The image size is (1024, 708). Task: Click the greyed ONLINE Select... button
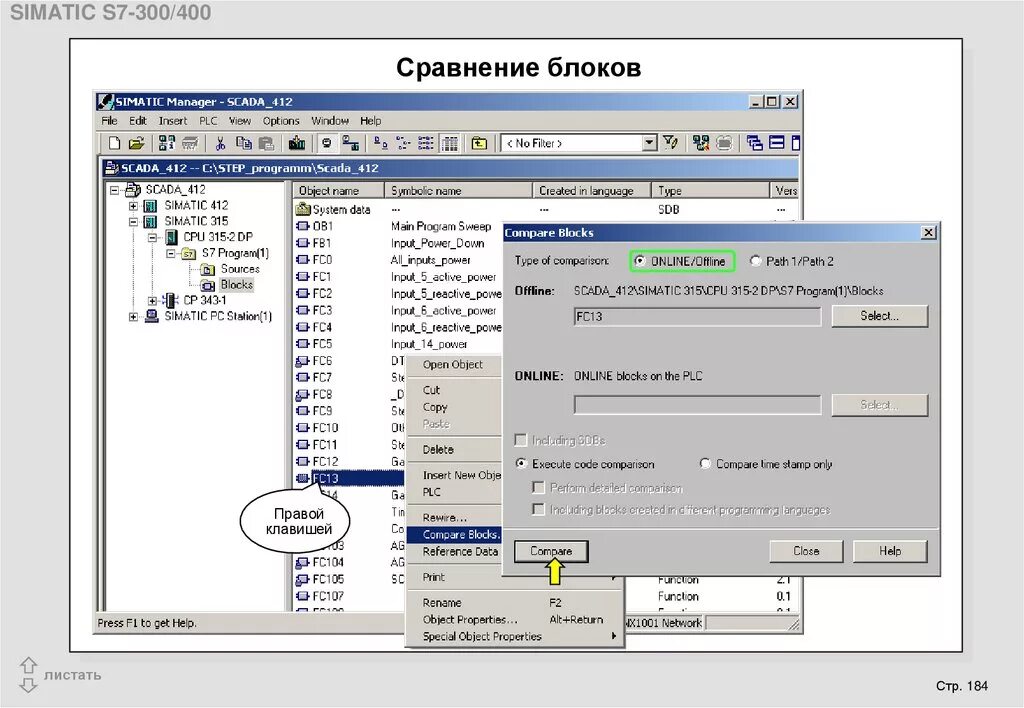pos(880,405)
